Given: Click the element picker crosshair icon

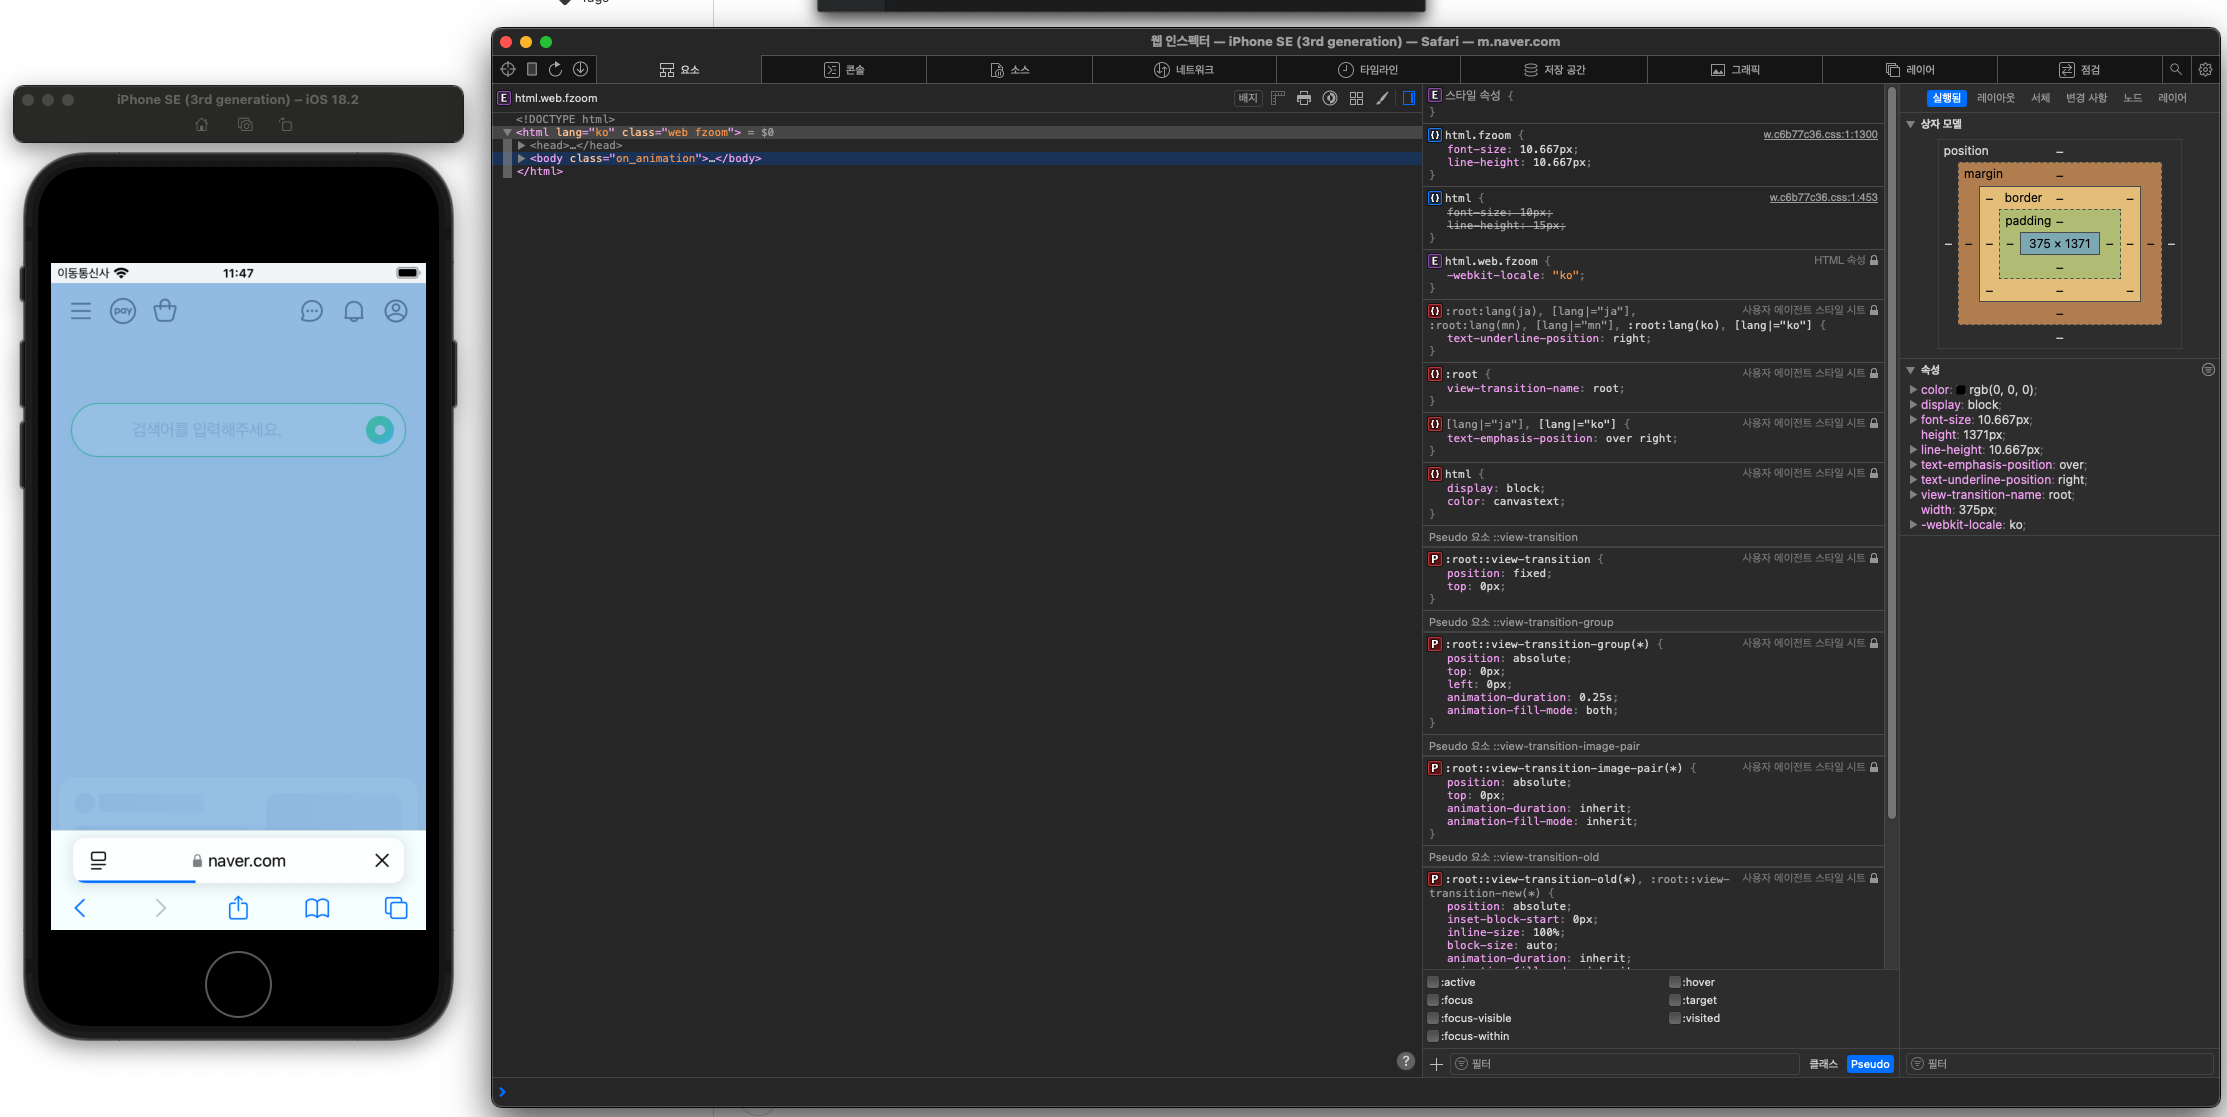Looking at the screenshot, I should [508, 69].
